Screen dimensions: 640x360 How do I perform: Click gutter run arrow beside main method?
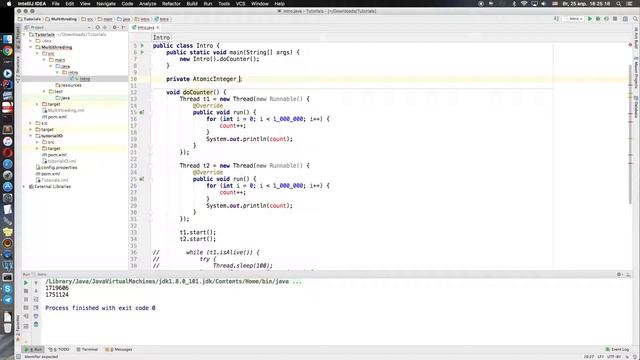[x=142, y=52]
